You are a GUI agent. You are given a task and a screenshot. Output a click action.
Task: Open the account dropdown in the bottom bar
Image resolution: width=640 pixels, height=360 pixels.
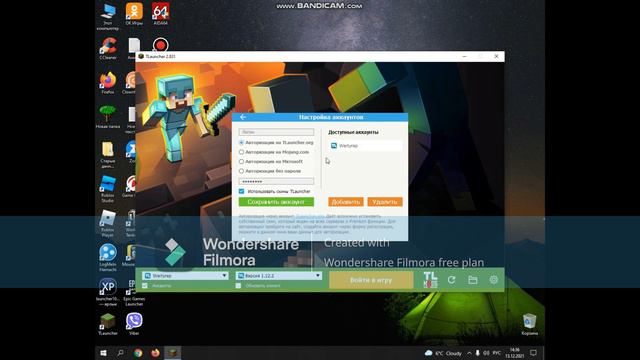click(185, 276)
